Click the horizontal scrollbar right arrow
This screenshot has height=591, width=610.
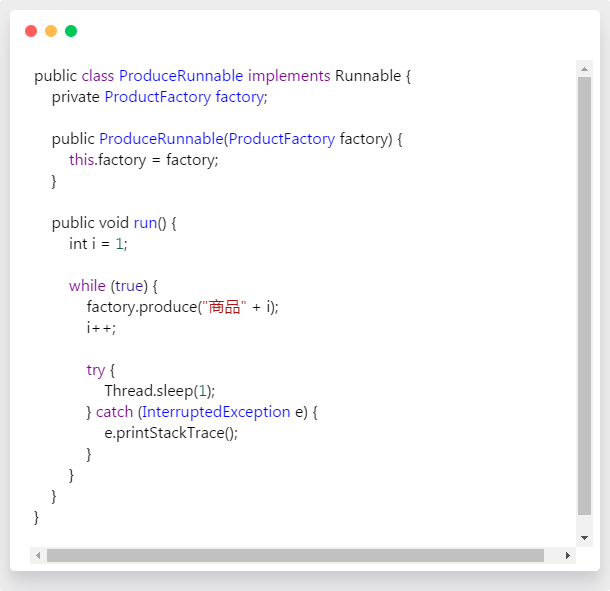[568, 555]
